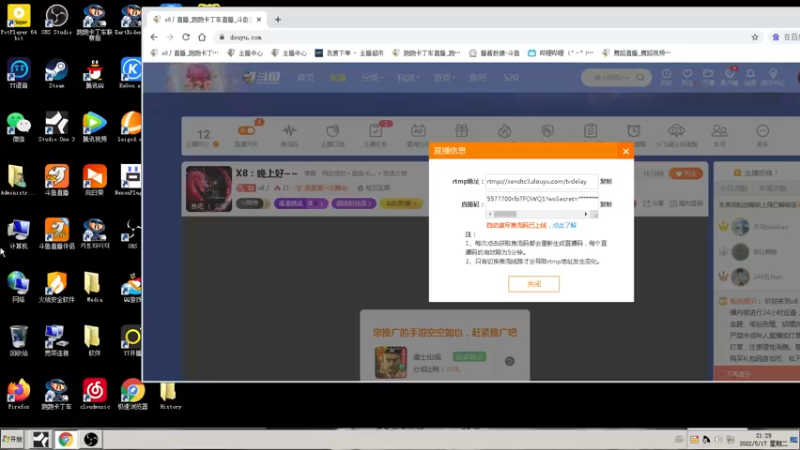Screen dimensions: 800x450
Task: Click the rtmp address field
Action: click(541, 181)
